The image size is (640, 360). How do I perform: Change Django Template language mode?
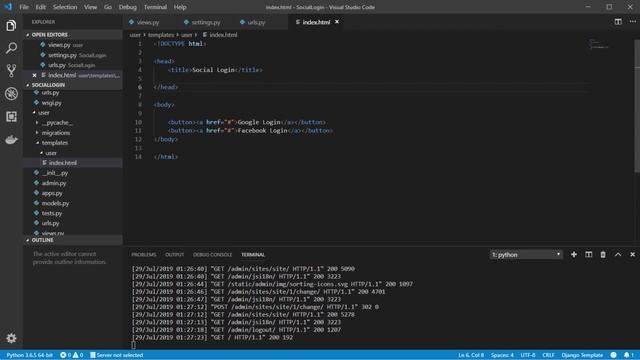pos(582,355)
